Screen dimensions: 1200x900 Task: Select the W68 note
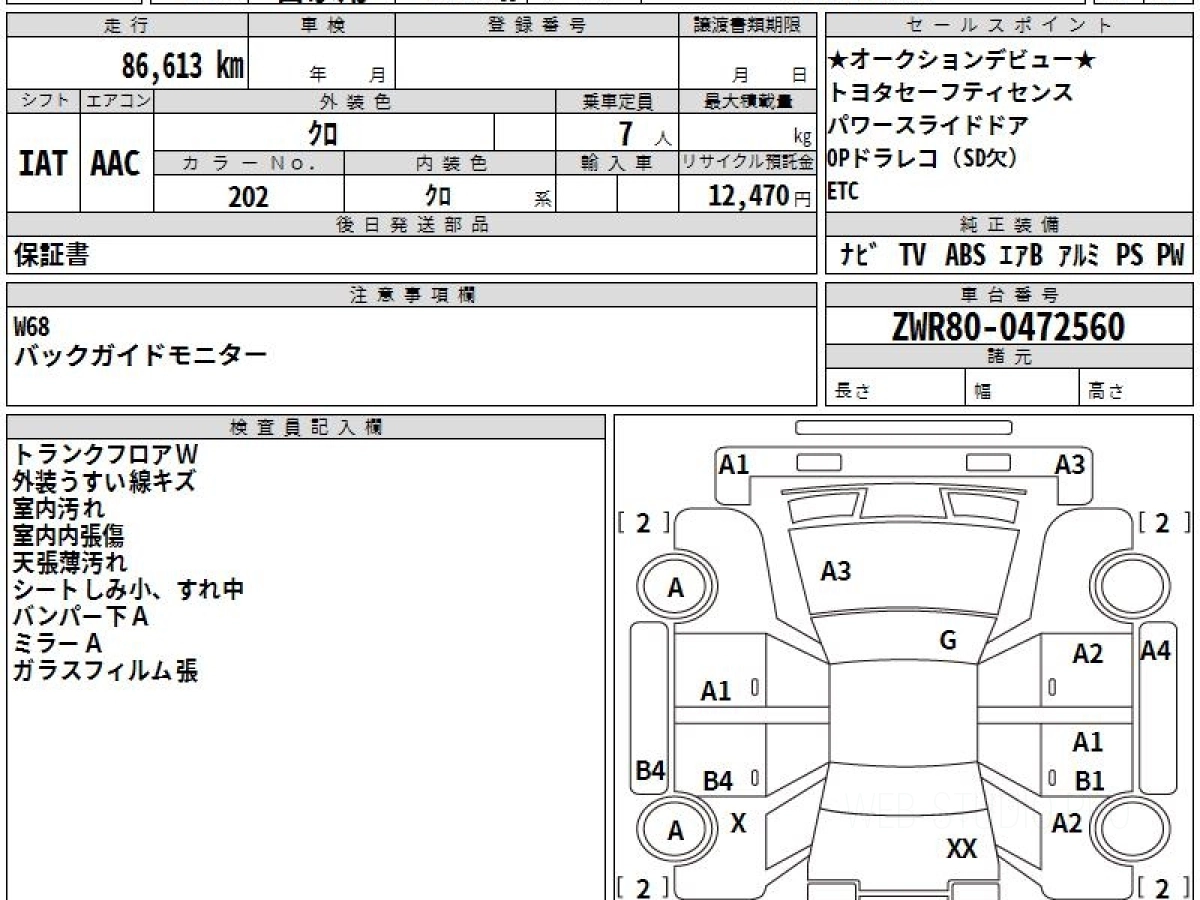31,326
